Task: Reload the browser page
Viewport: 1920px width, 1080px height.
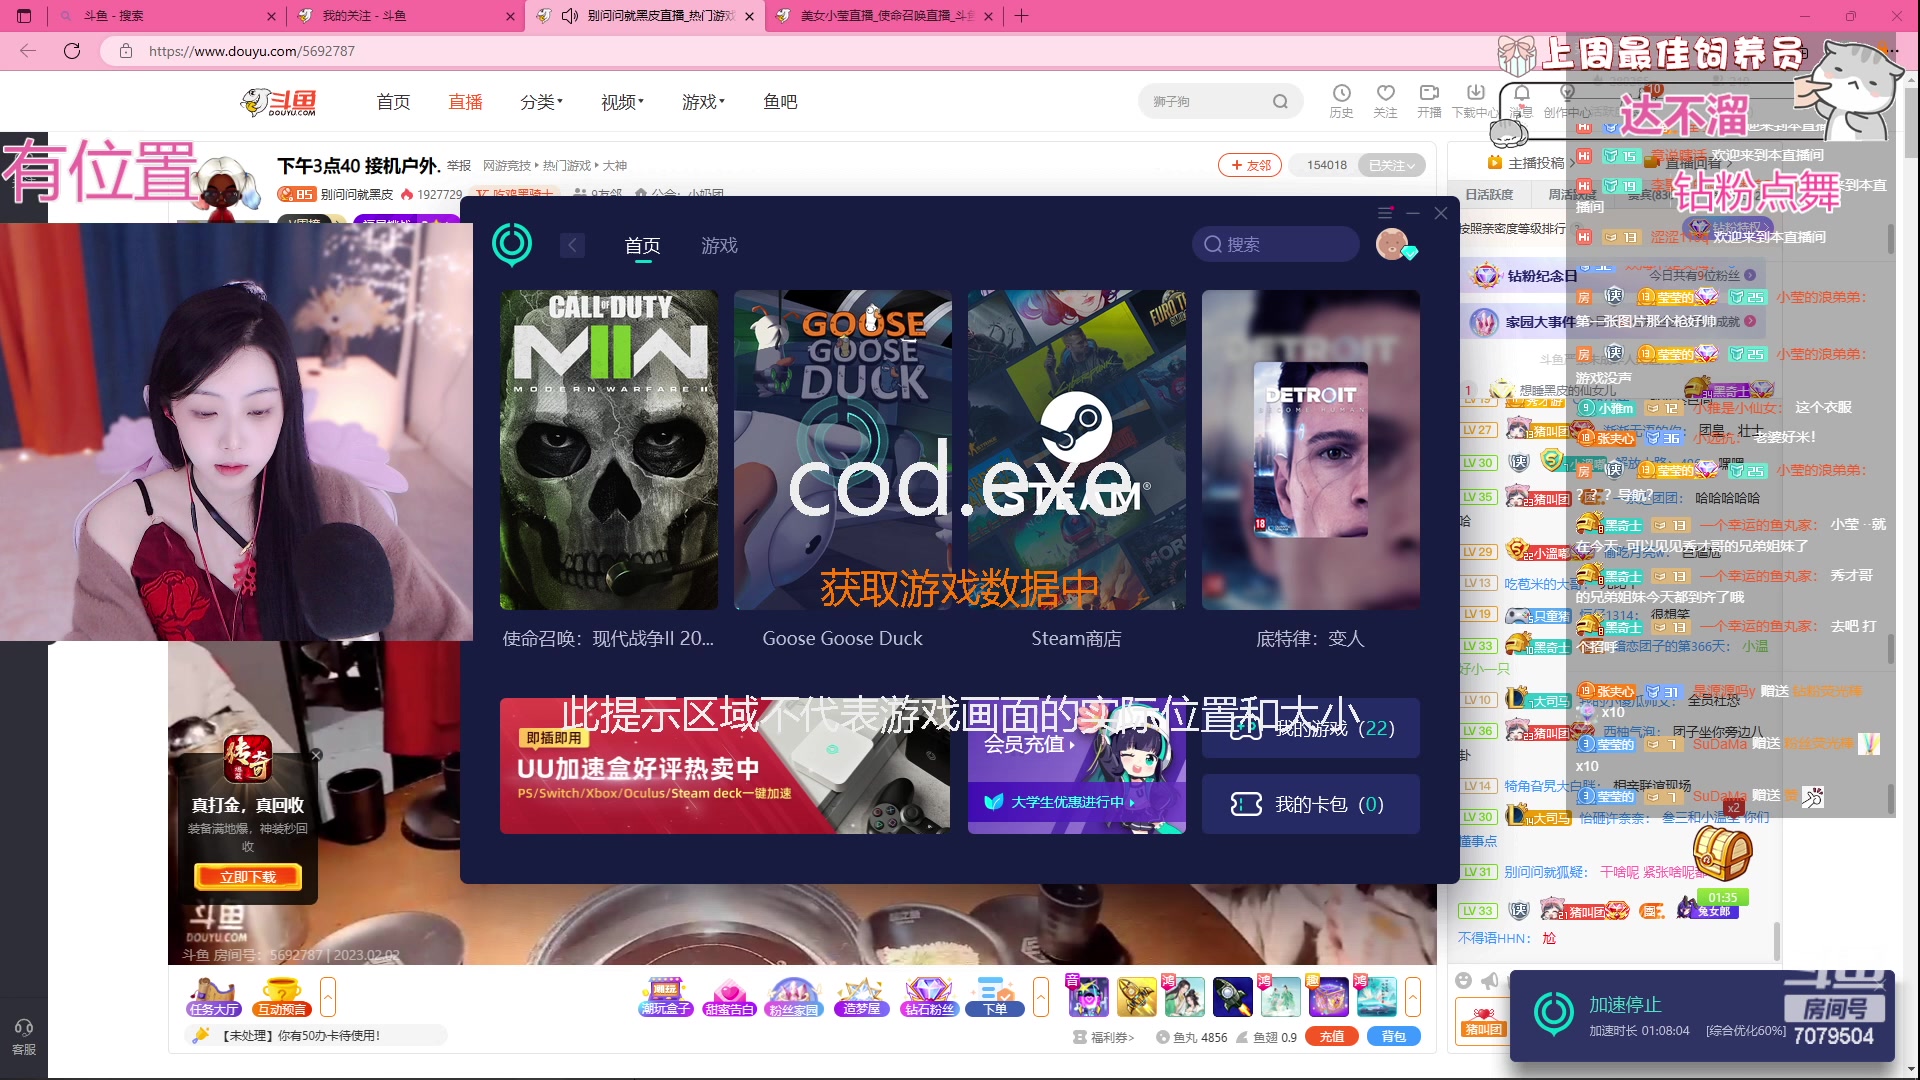Action: tap(72, 51)
